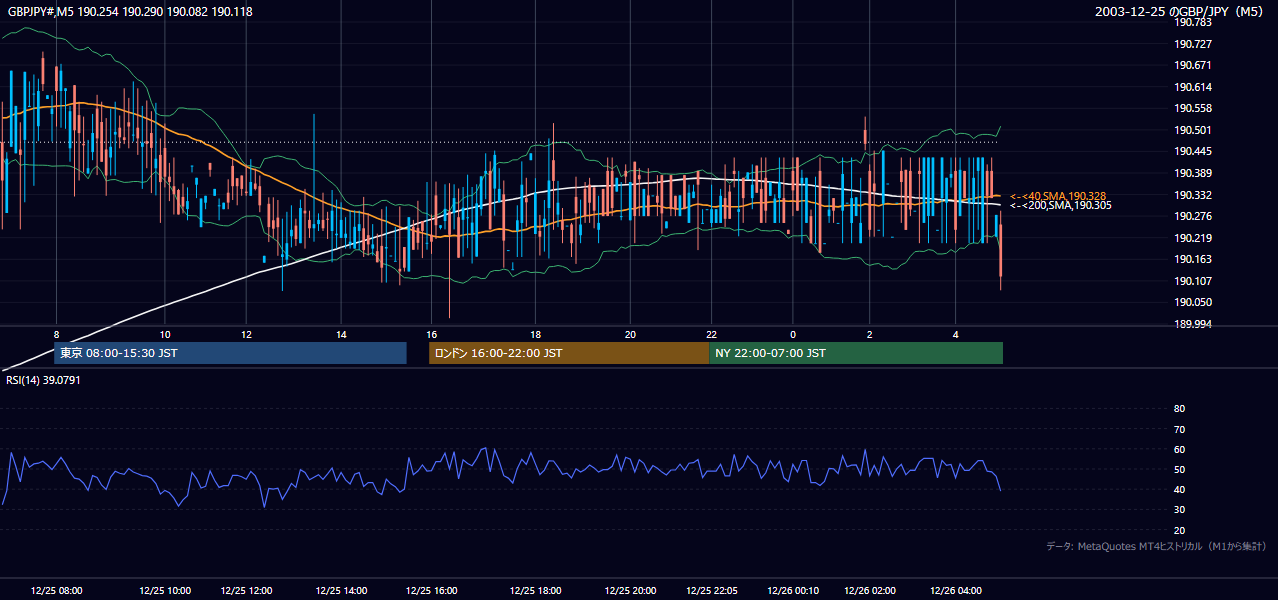Click hour marker 18 on chart axis
The height and width of the screenshot is (600, 1278).
(x=535, y=334)
